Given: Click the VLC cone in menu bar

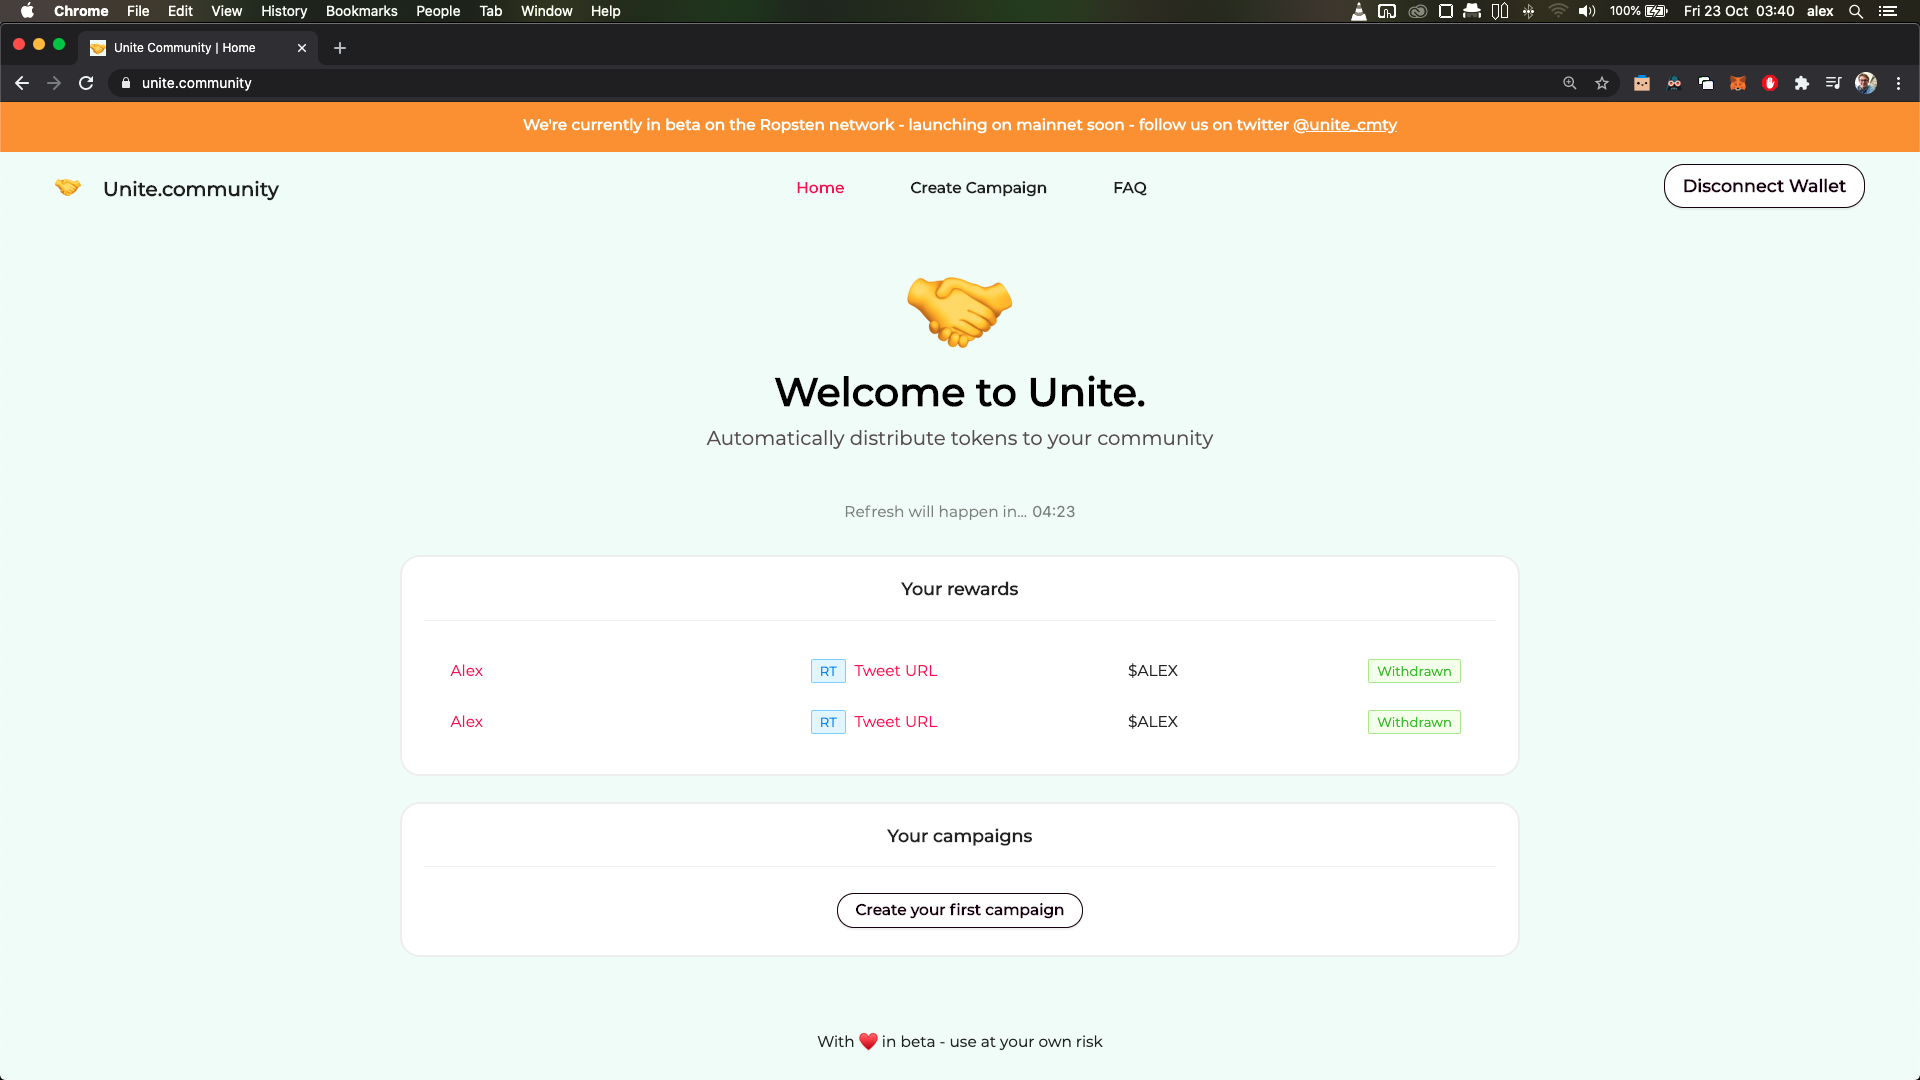Looking at the screenshot, I should pos(1359,11).
